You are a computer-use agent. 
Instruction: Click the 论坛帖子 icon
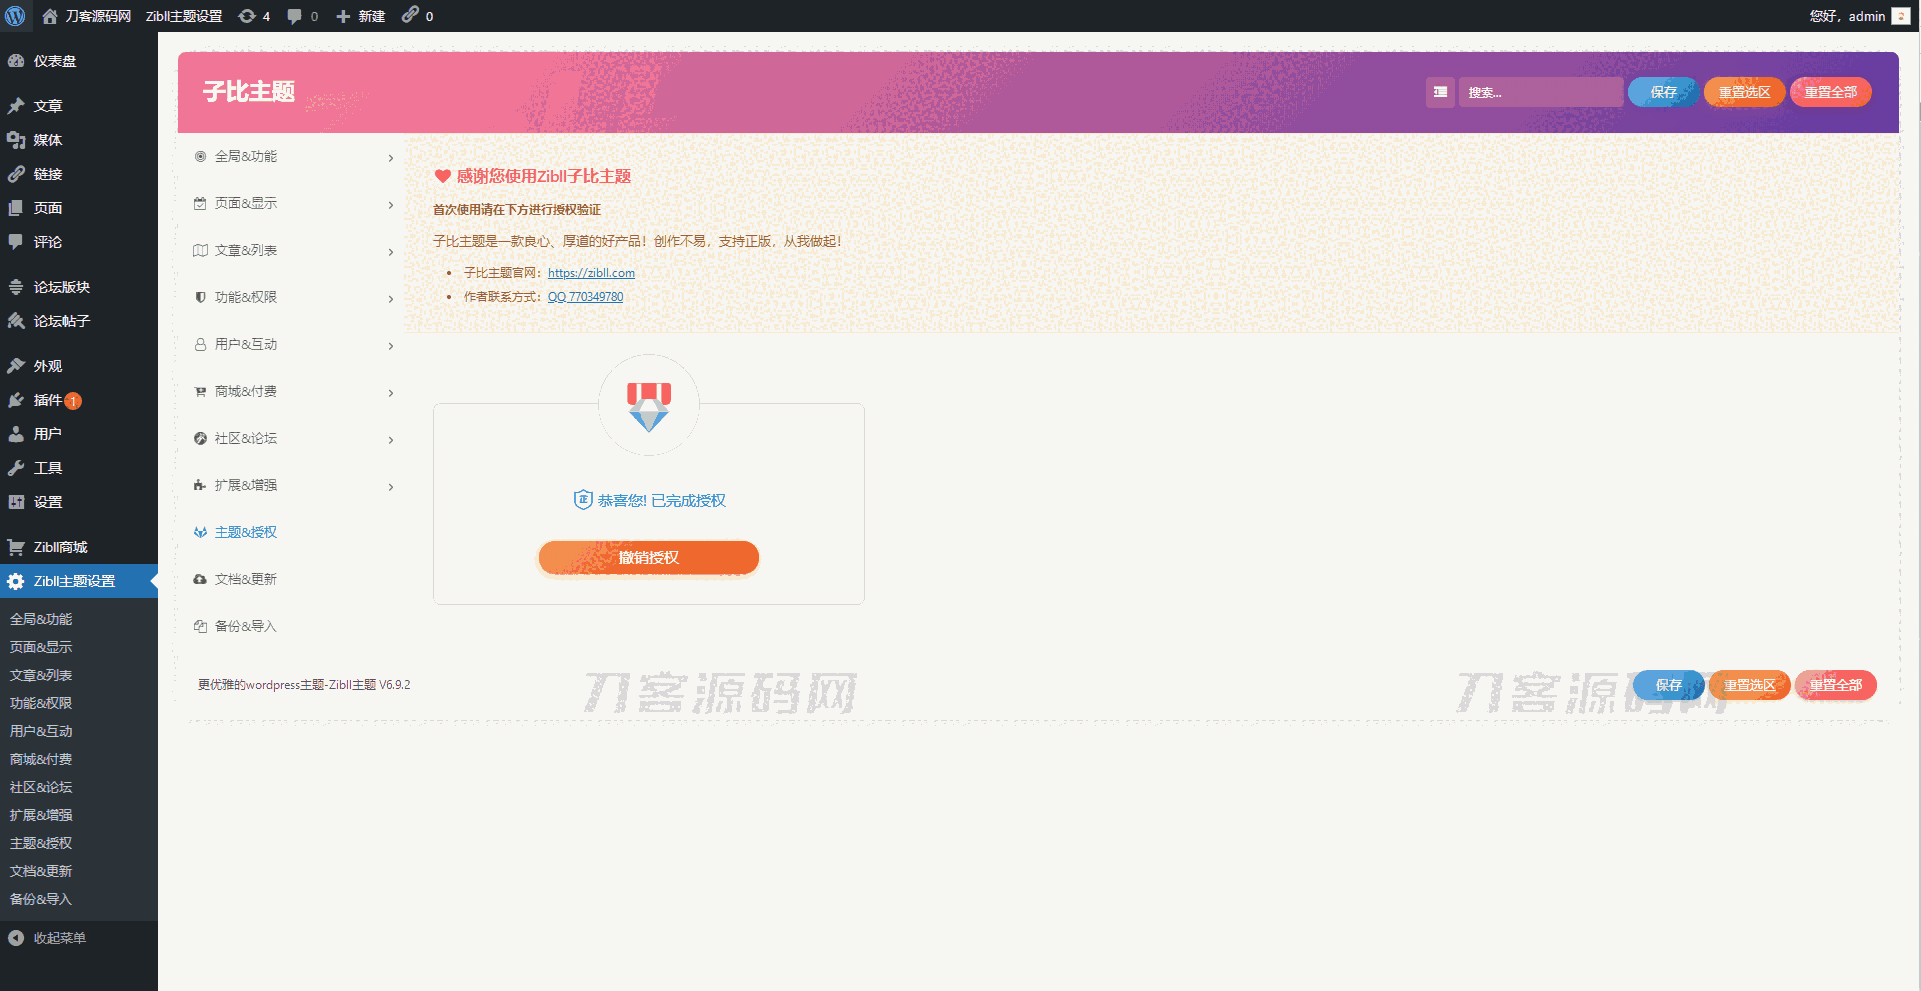click(16, 321)
